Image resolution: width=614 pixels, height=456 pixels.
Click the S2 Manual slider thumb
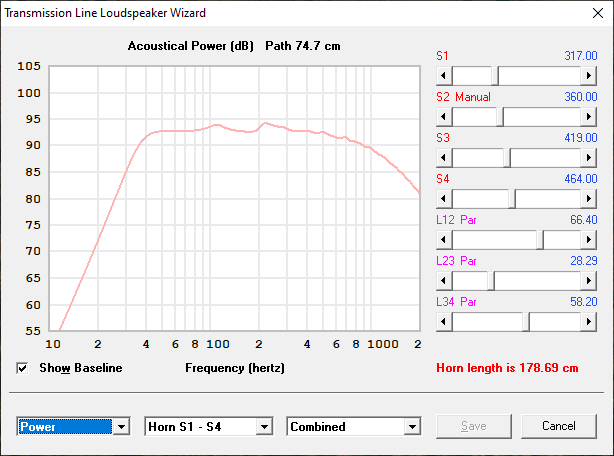500,117
